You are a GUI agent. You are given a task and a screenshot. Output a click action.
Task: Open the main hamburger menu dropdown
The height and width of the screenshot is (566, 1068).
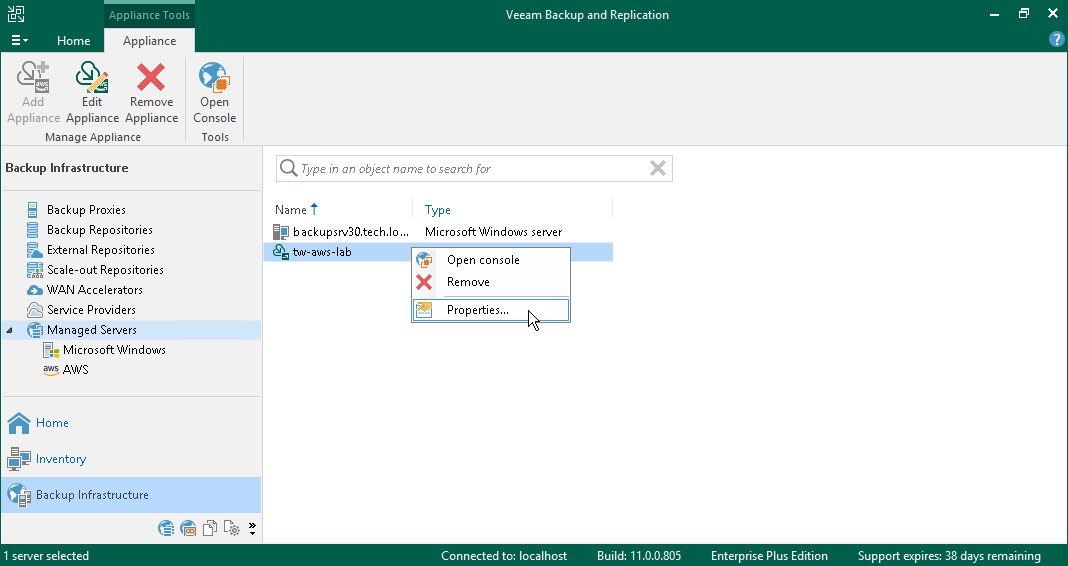pos(19,41)
